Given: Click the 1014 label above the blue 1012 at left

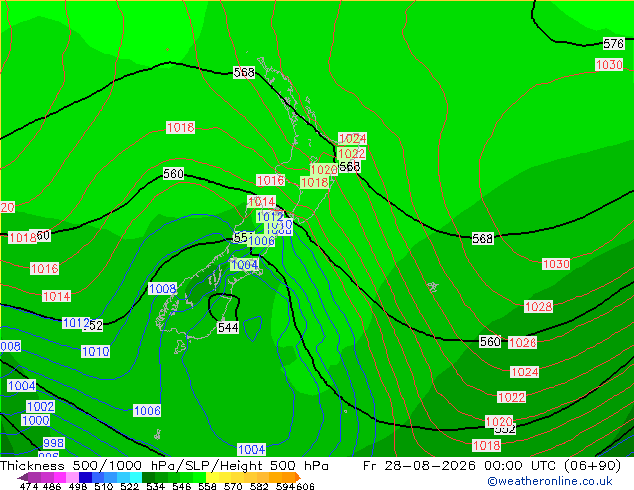Looking at the screenshot, I should pyautogui.click(x=57, y=296).
